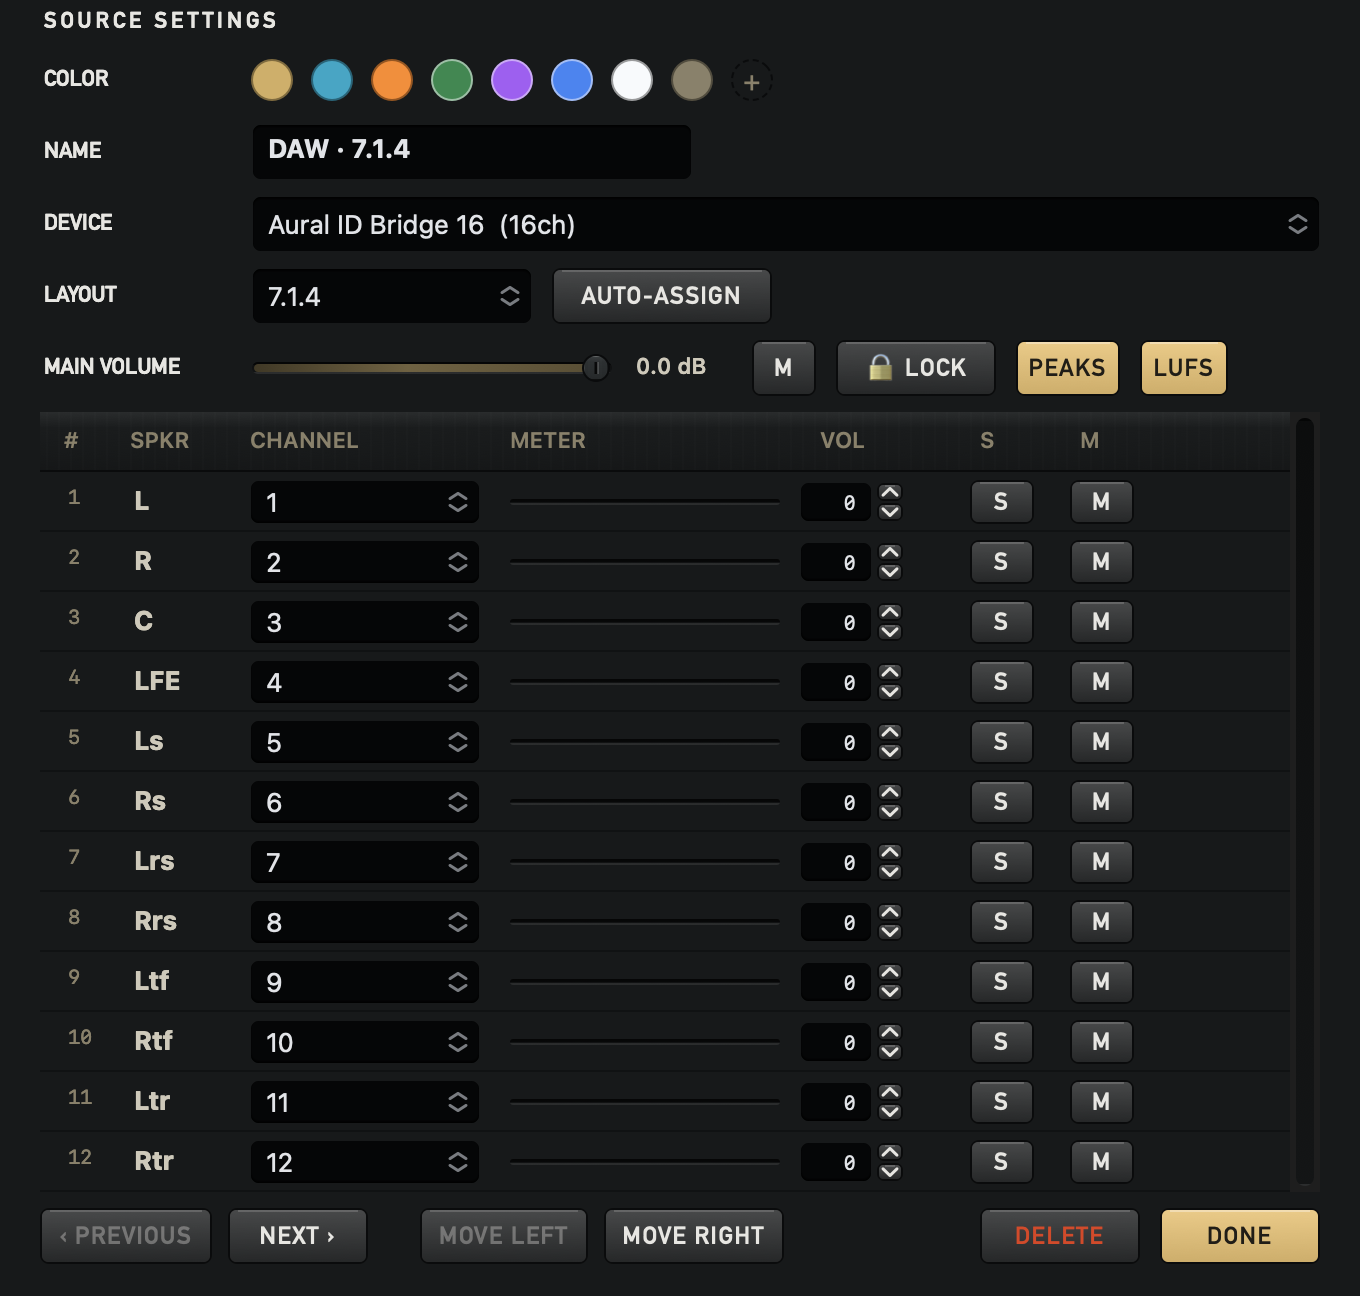This screenshot has height=1296, width=1360.
Task: Mute the LFE speaker row
Action: [1101, 682]
